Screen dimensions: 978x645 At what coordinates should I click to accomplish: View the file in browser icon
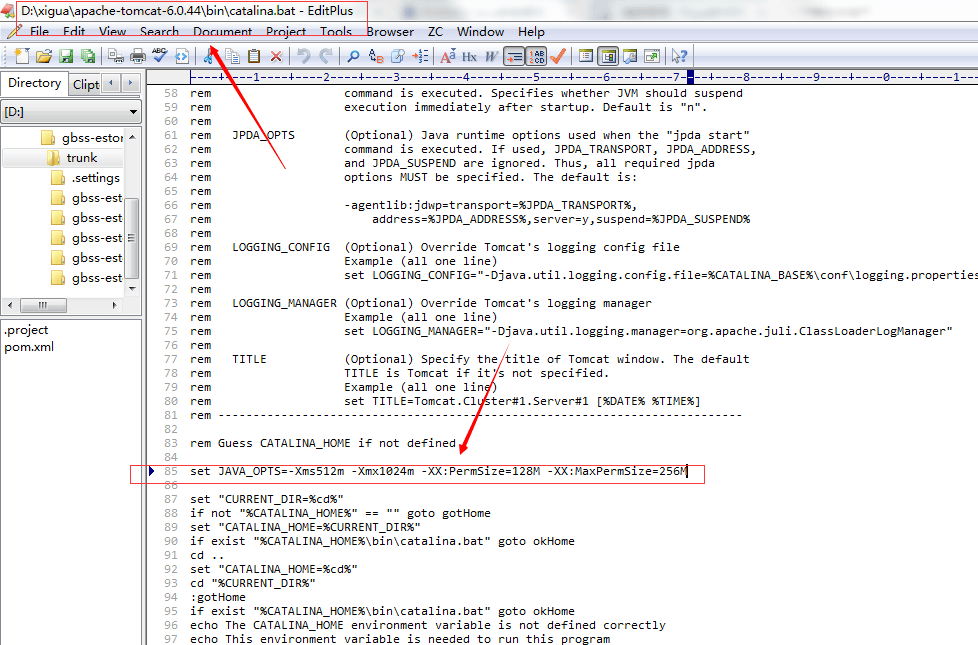click(182, 56)
